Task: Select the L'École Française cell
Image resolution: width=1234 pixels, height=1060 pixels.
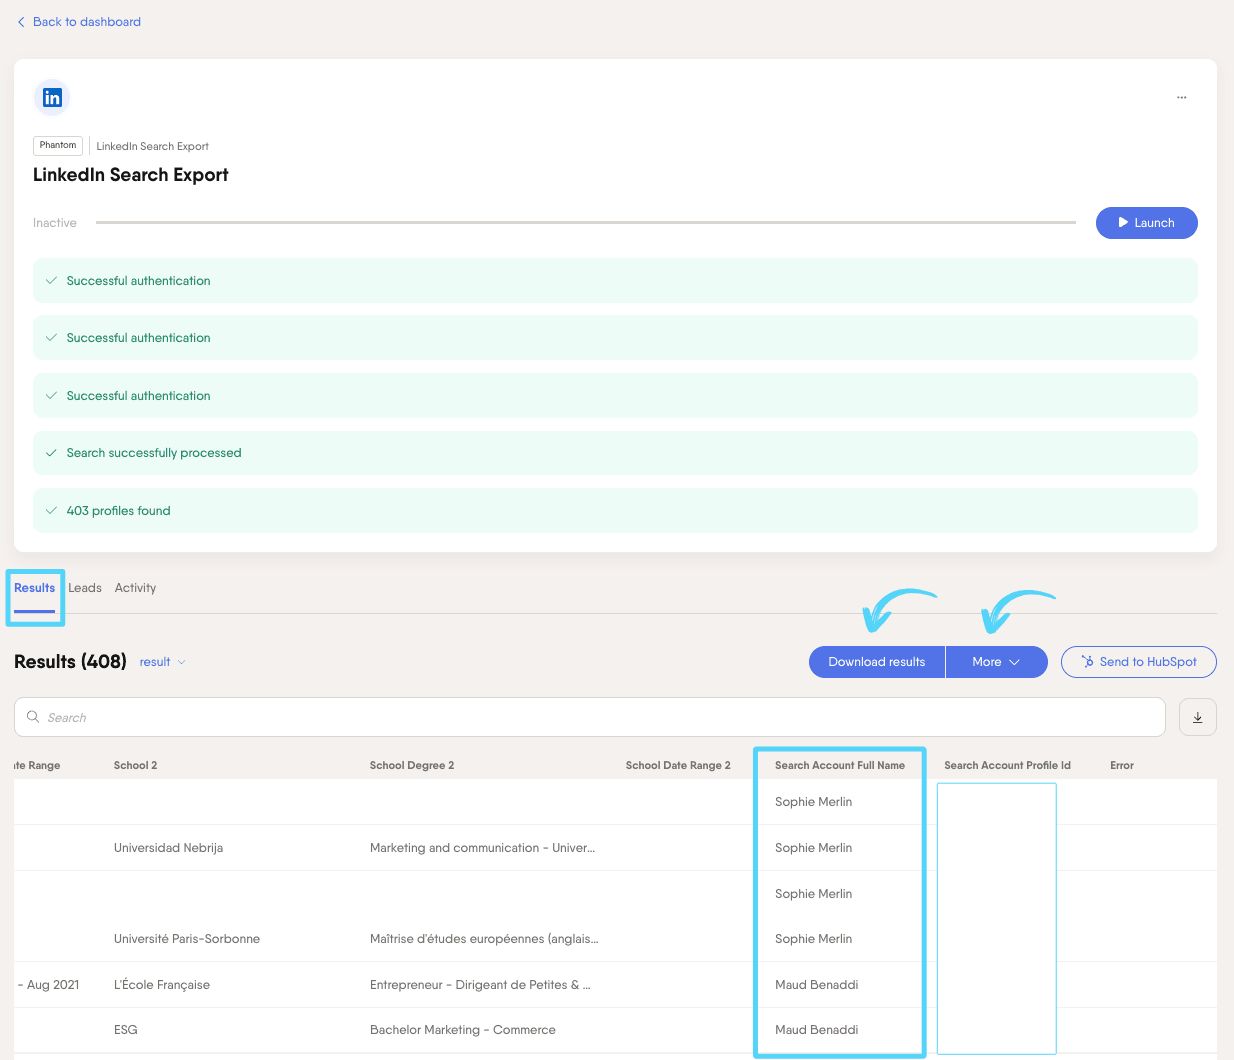Action: point(162,985)
